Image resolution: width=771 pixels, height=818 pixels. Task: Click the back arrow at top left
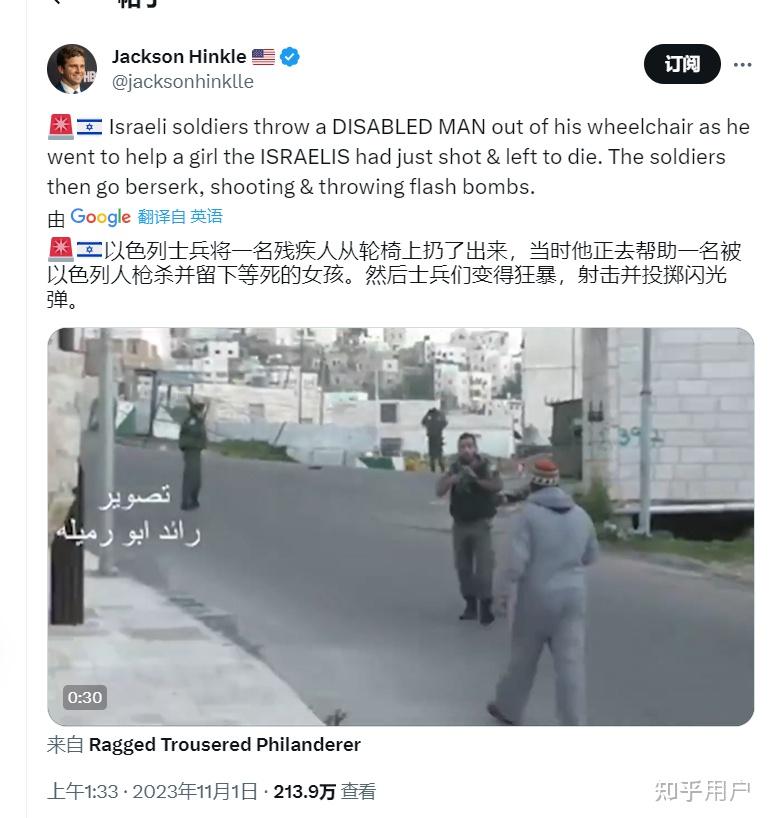click(x=57, y=2)
